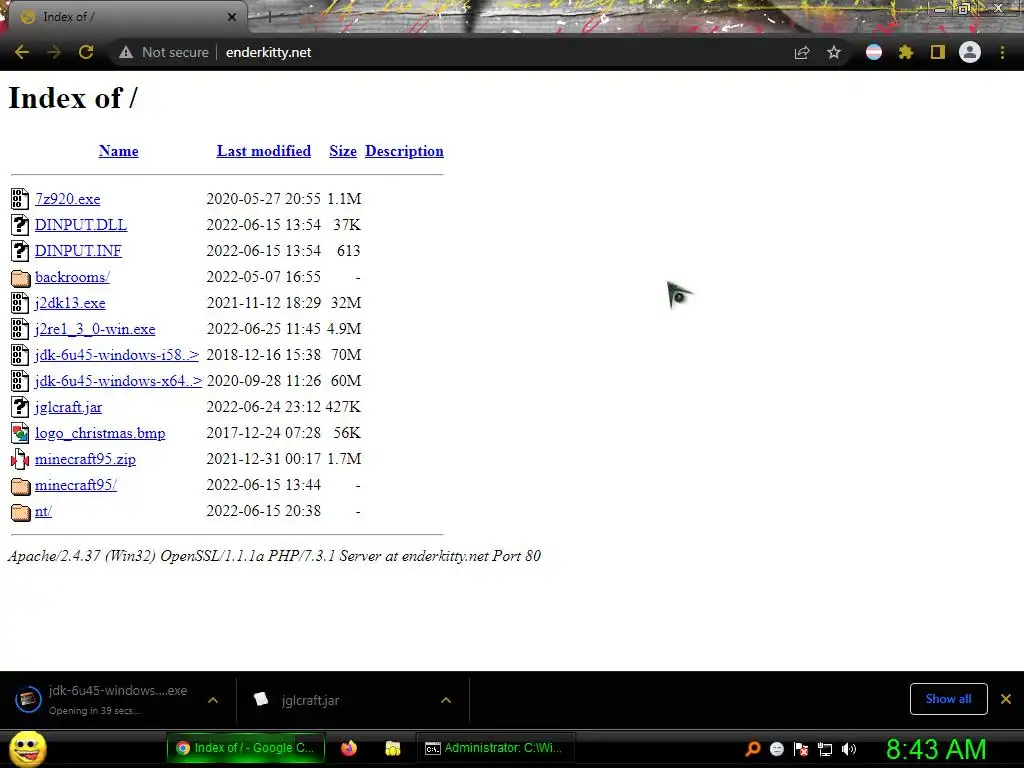Reload the page with the refresh icon
Image resolution: width=1024 pixels, height=768 pixels.
[x=86, y=52]
